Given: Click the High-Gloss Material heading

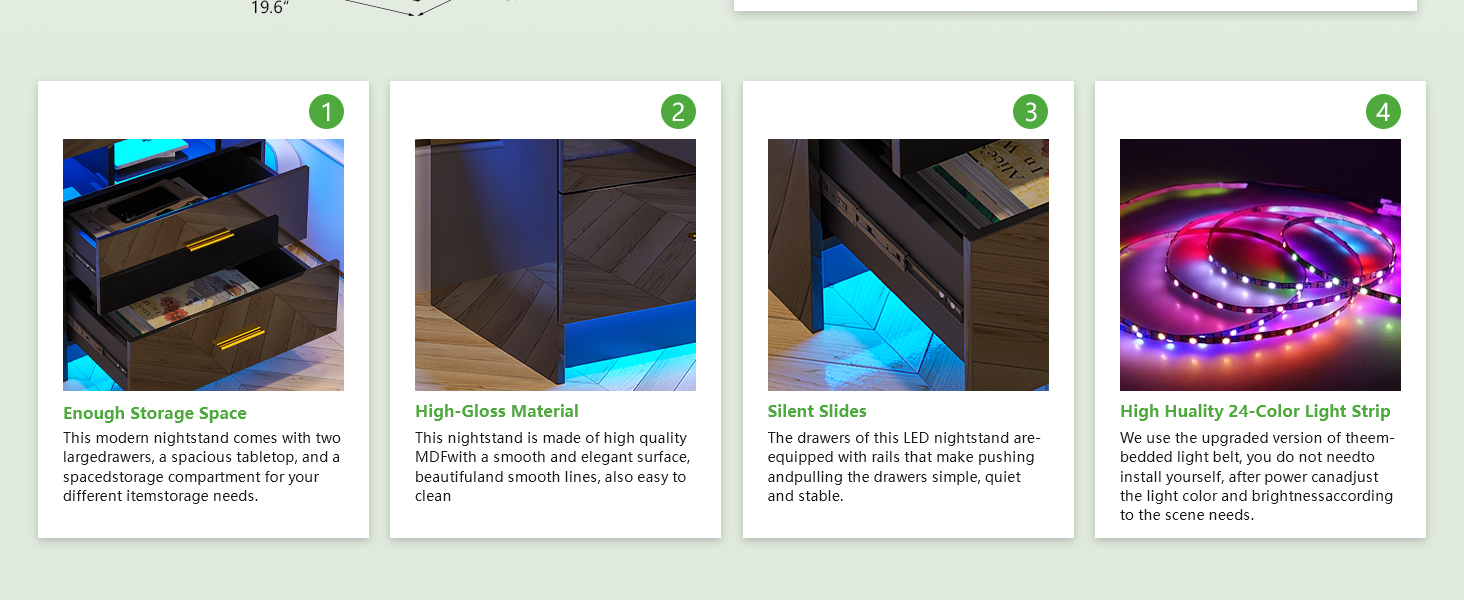Looking at the screenshot, I should tap(497, 411).
